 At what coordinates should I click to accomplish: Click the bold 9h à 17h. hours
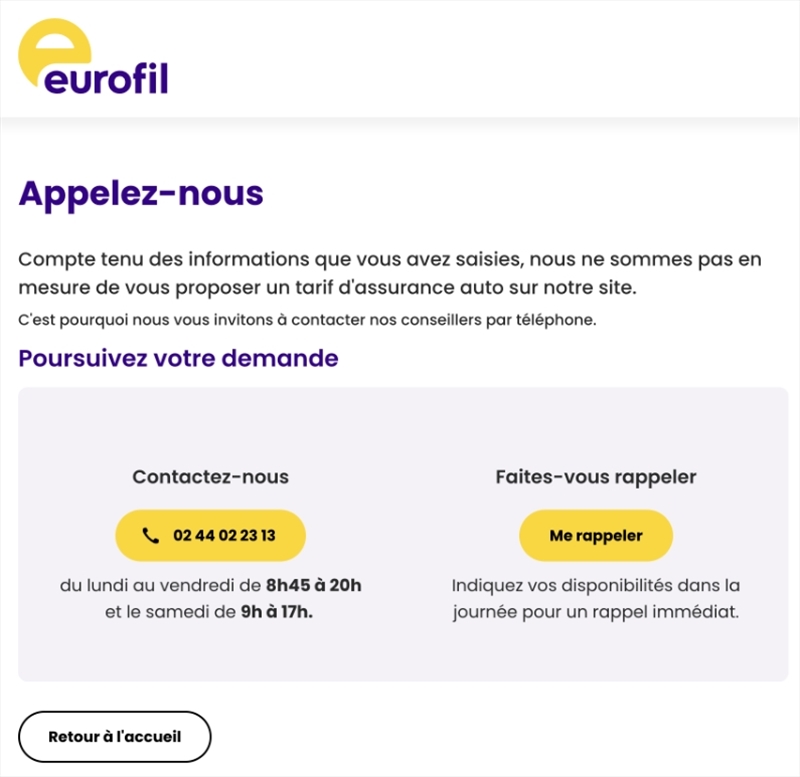point(276,612)
